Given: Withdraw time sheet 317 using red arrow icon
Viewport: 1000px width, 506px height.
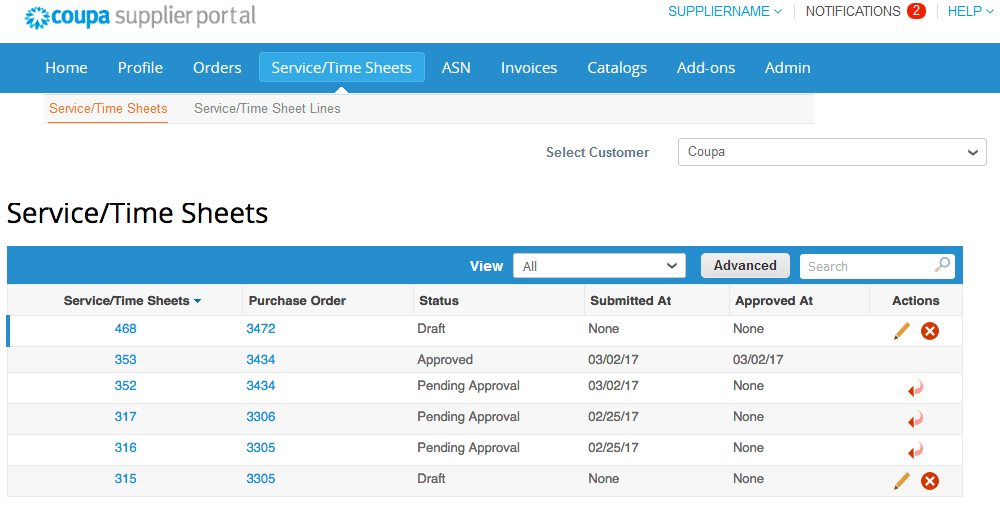Looking at the screenshot, I should (x=916, y=419).
